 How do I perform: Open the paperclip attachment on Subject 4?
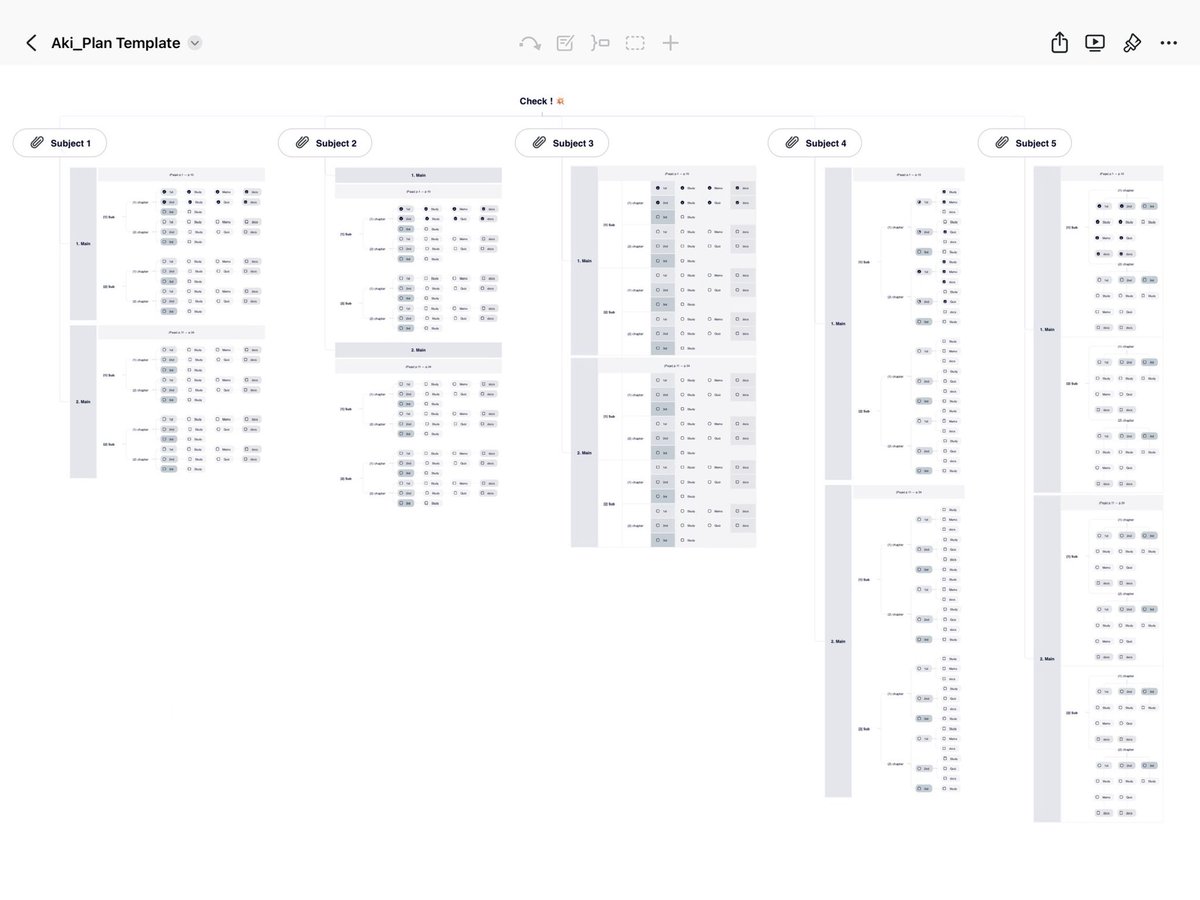[791, 143]
